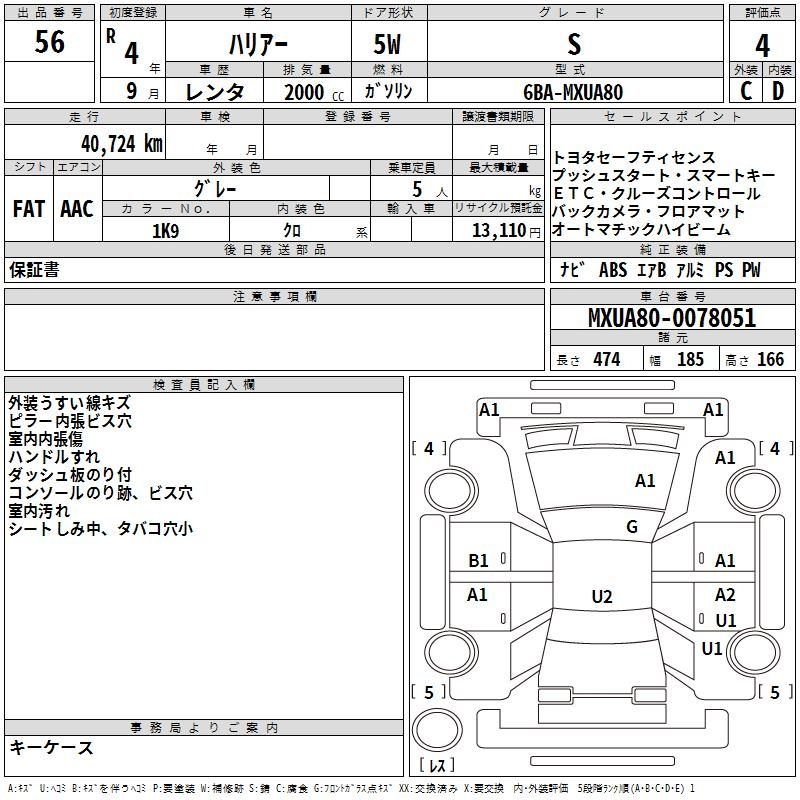This screenshot has width=800, height=800.
Task: Select the fuel type ガソリン
Action: point(388,91)
